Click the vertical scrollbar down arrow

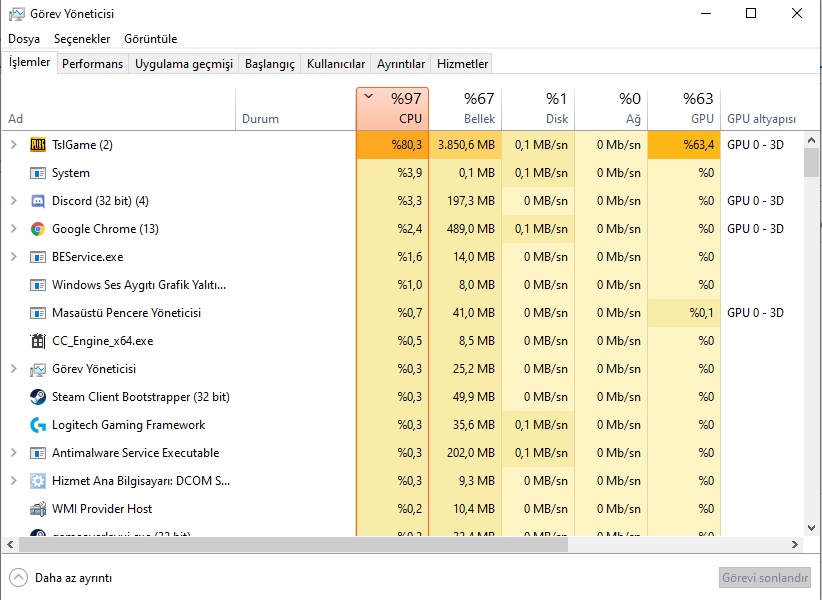coord(811,527)
